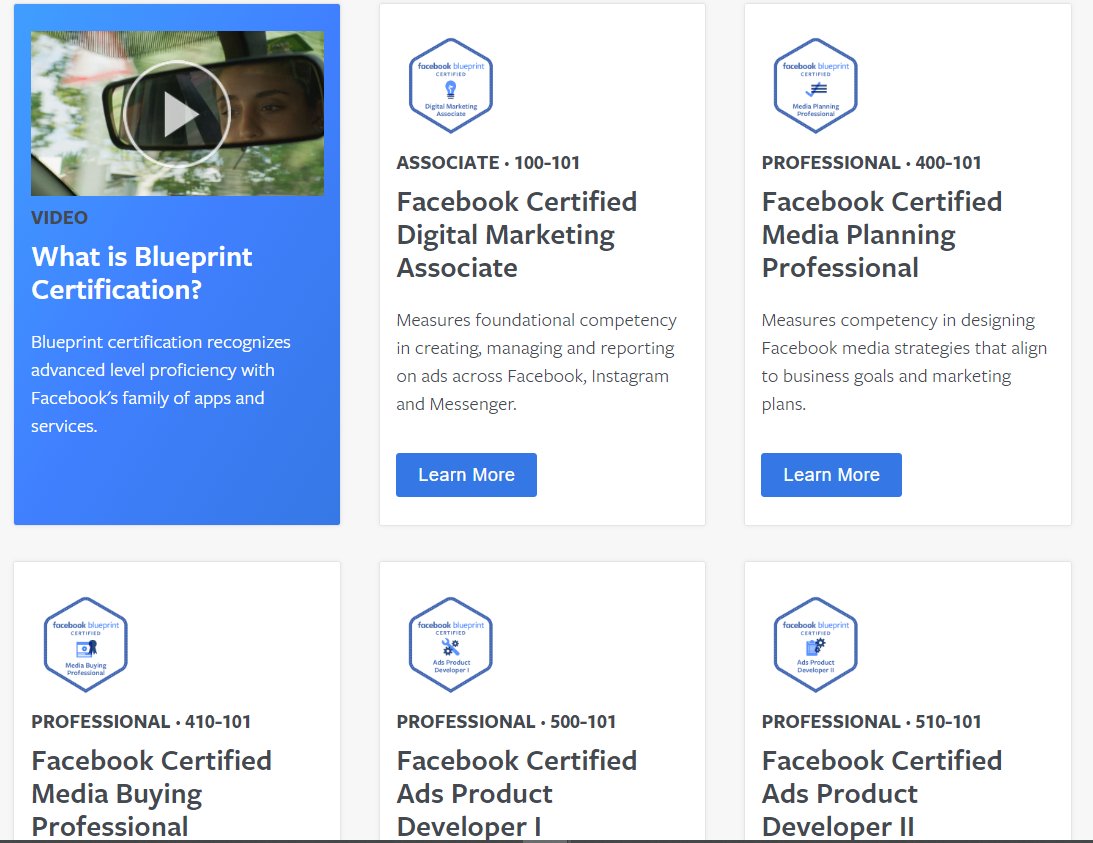Select the Facebook Certified Ads Product Developer I title
Viewport: 1093px width, 843px height.
517,793
